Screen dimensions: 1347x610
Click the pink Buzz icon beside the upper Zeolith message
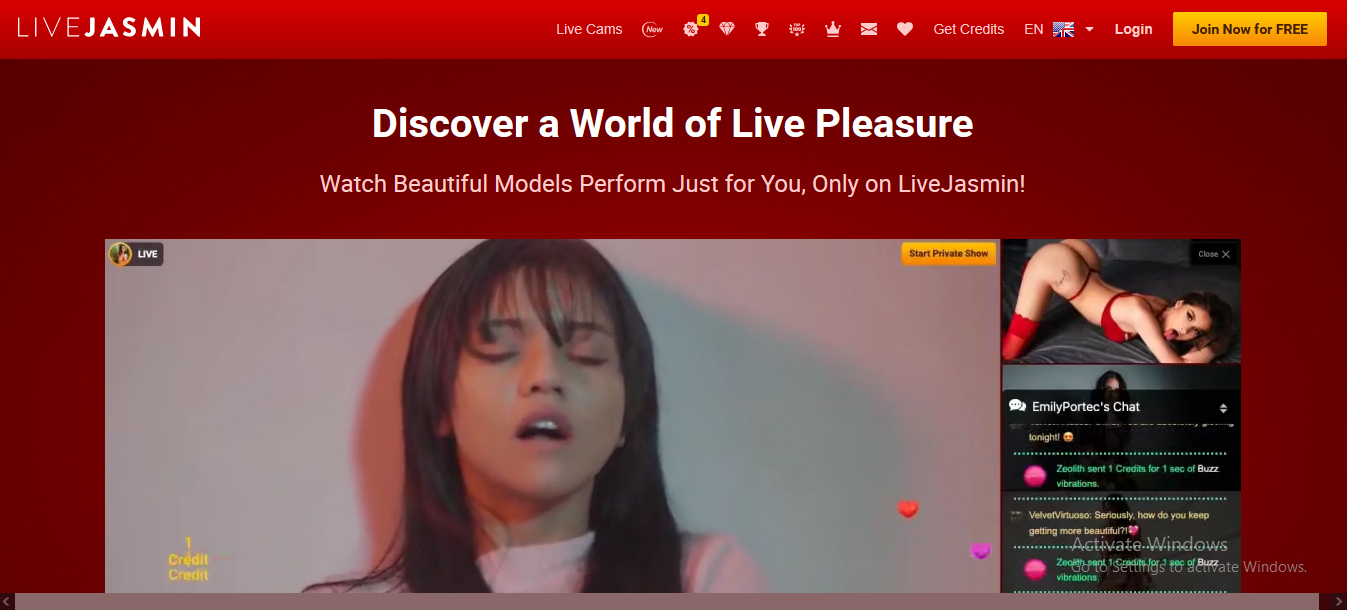click(1036, 476)
